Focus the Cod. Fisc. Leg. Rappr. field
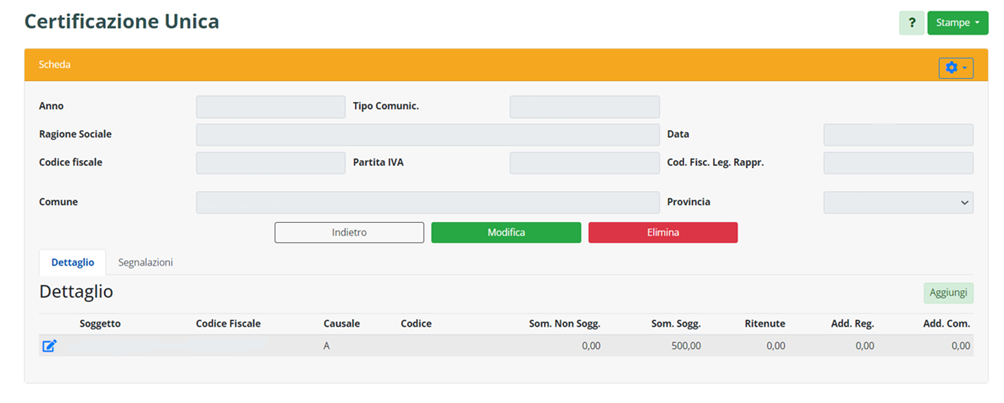This screenshot has width=1004, height=403. pyautogui.click(x=897, y=163)
